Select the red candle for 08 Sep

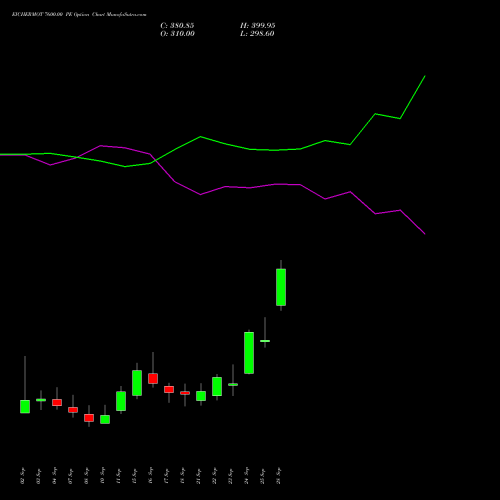click(89, 418)
